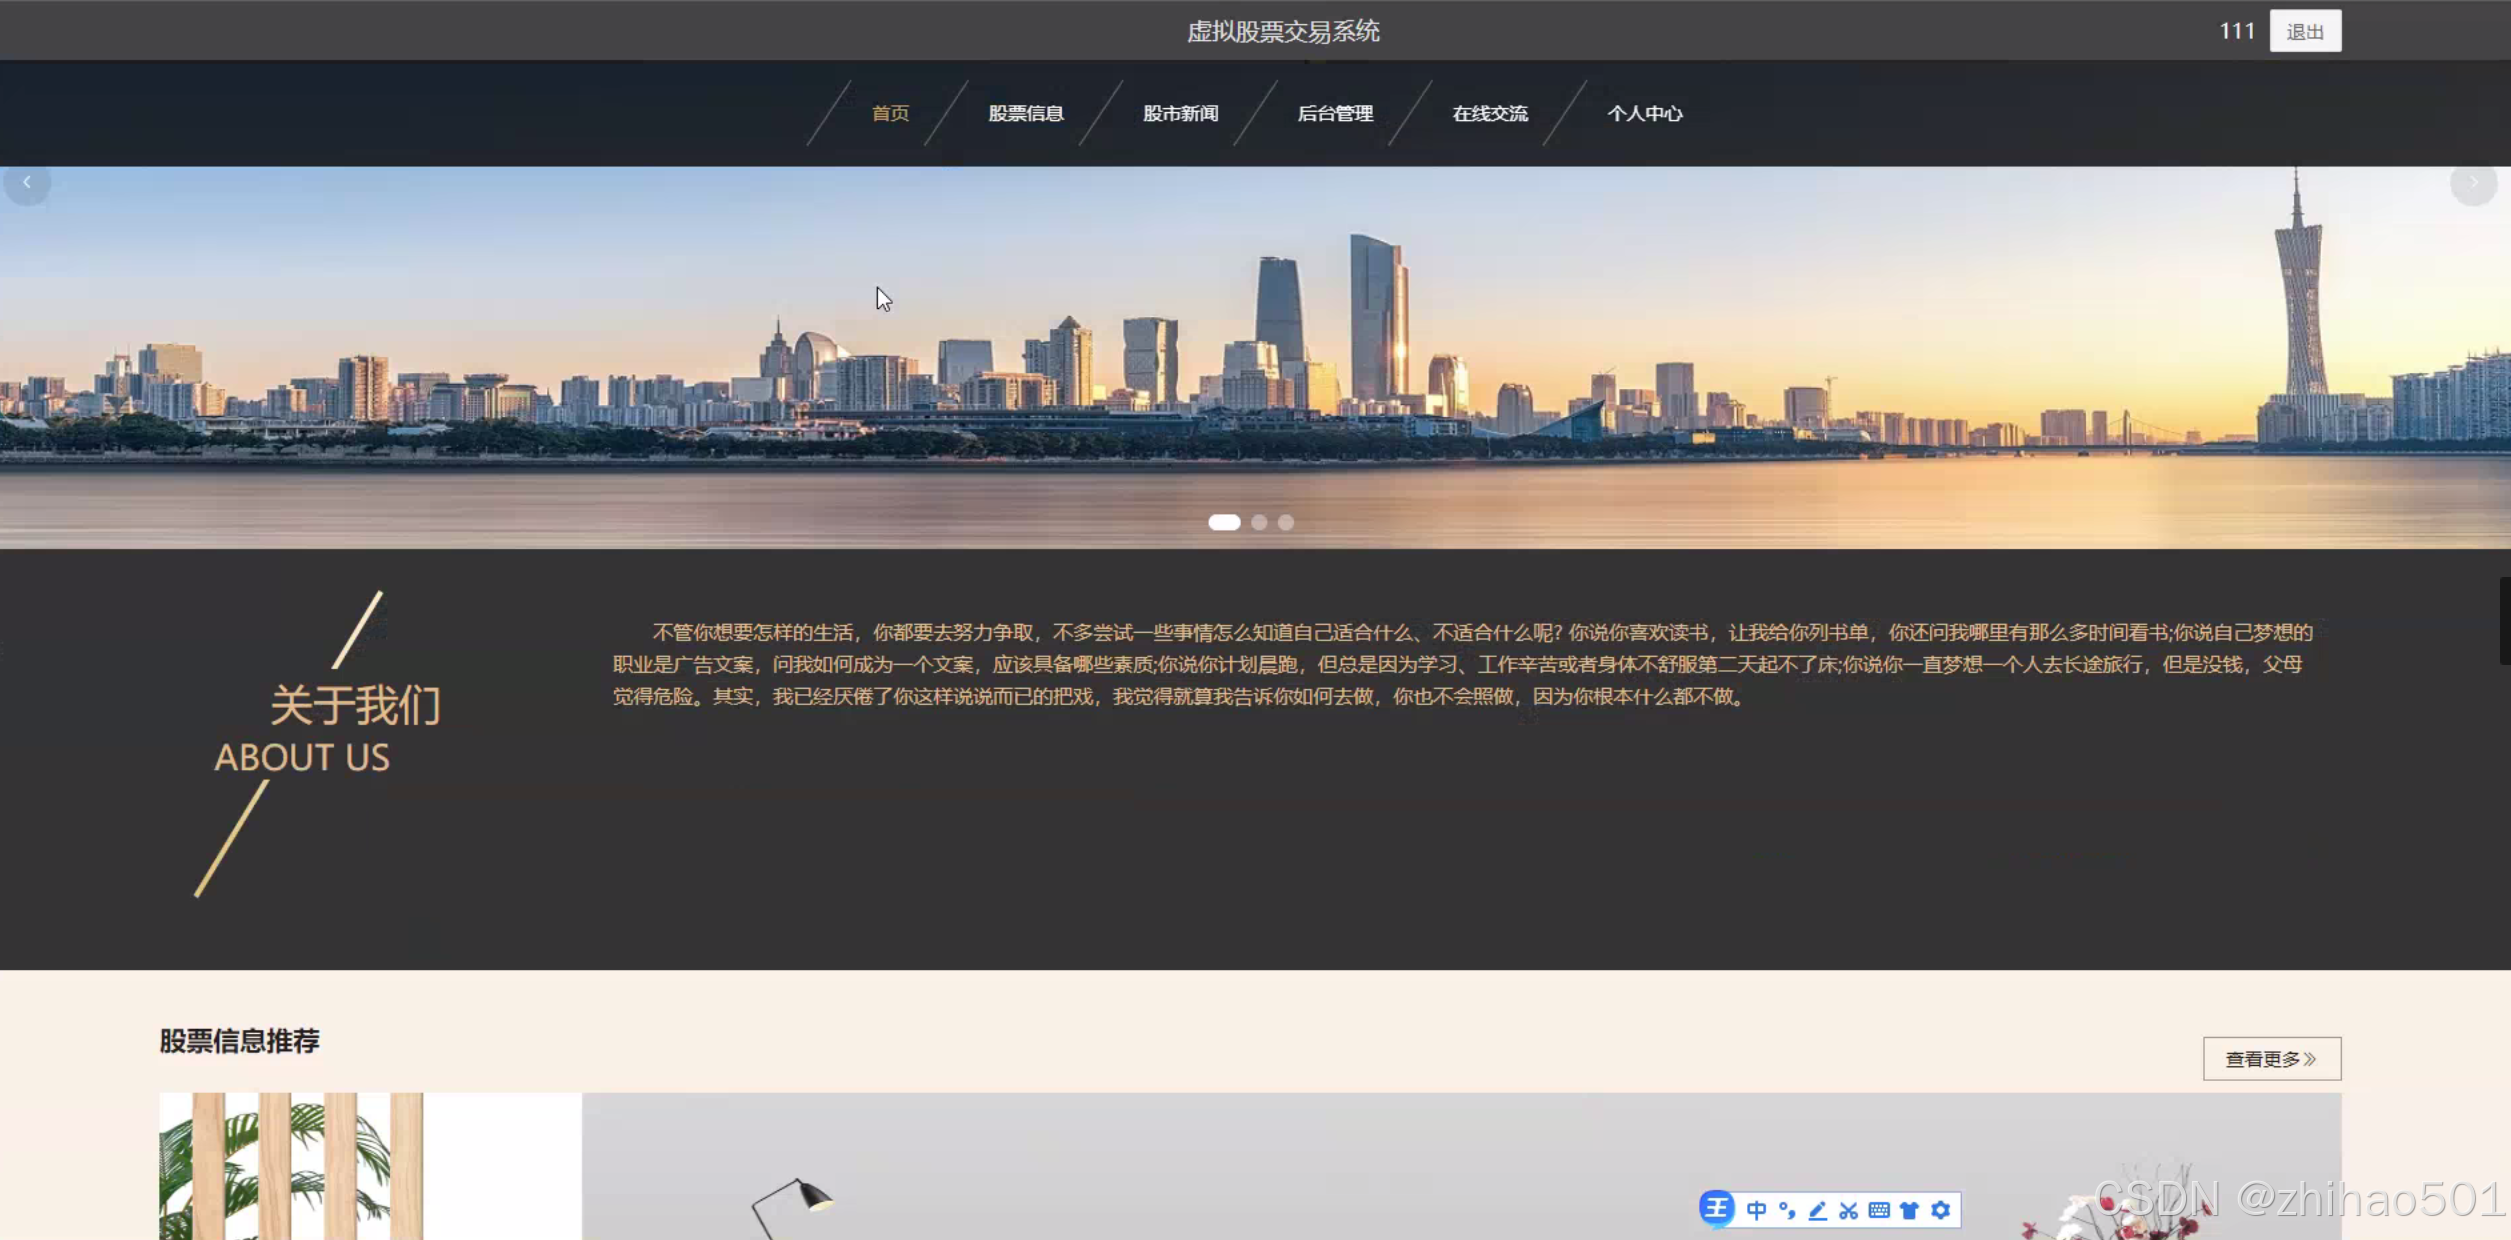The image size is (2511, 1240).
Task: Open the soft keyboard icon in IME toolbar
Action: click(1879, 1211)
